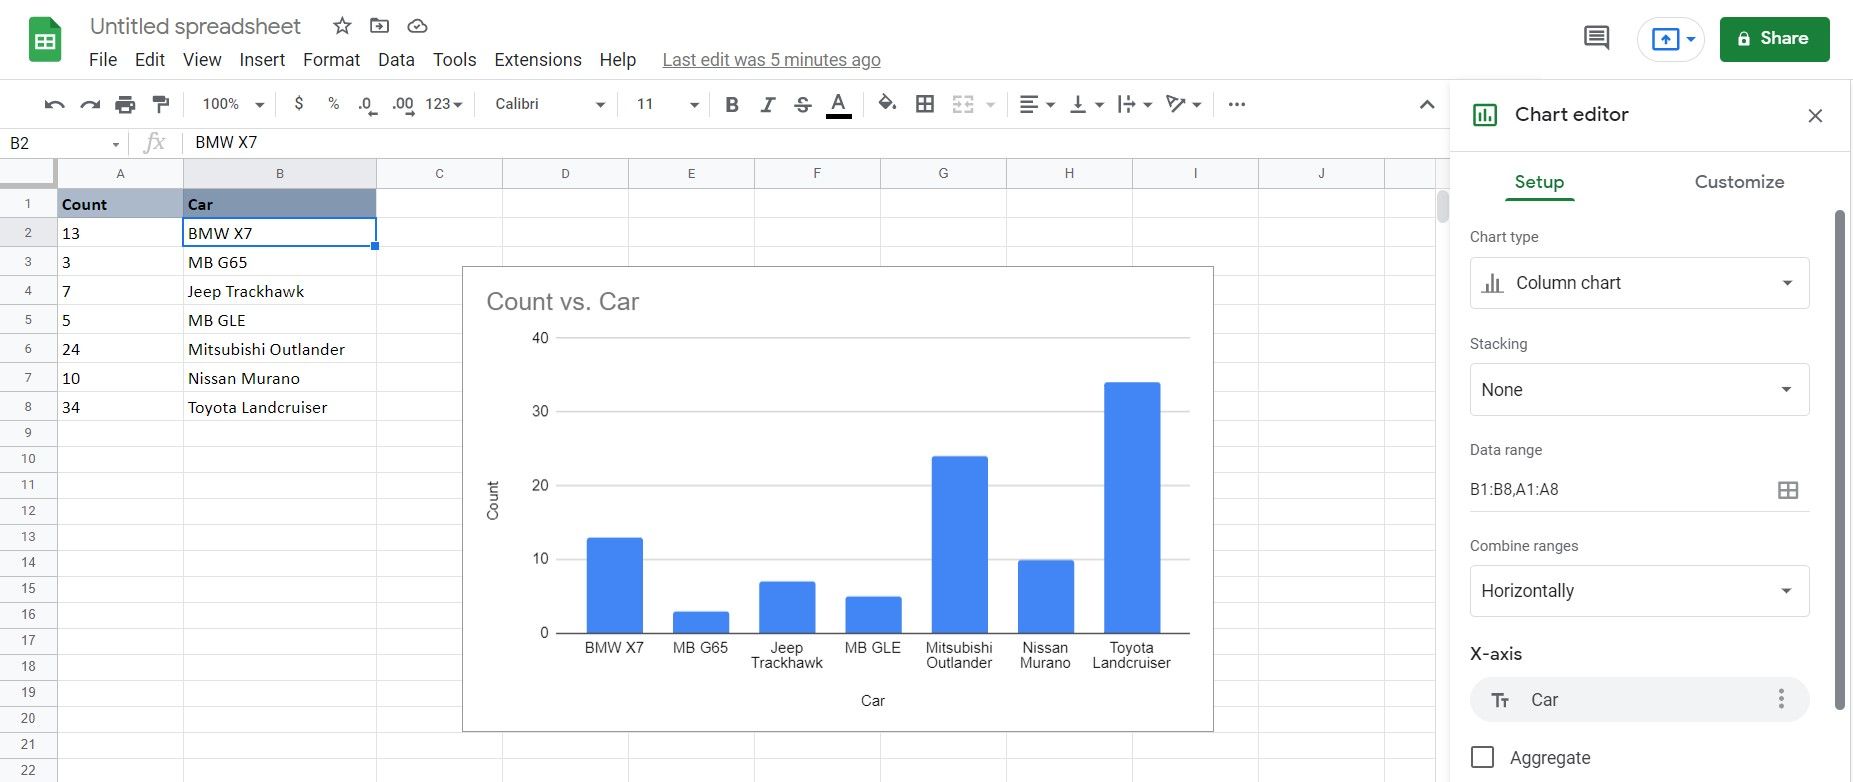Open the Help menu

(x=618, y=60)
